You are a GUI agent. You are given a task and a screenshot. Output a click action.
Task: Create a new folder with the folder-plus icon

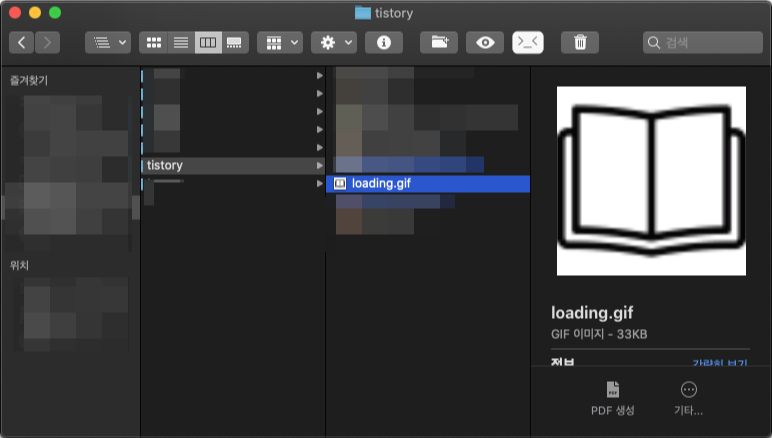(x=439, y=43)
